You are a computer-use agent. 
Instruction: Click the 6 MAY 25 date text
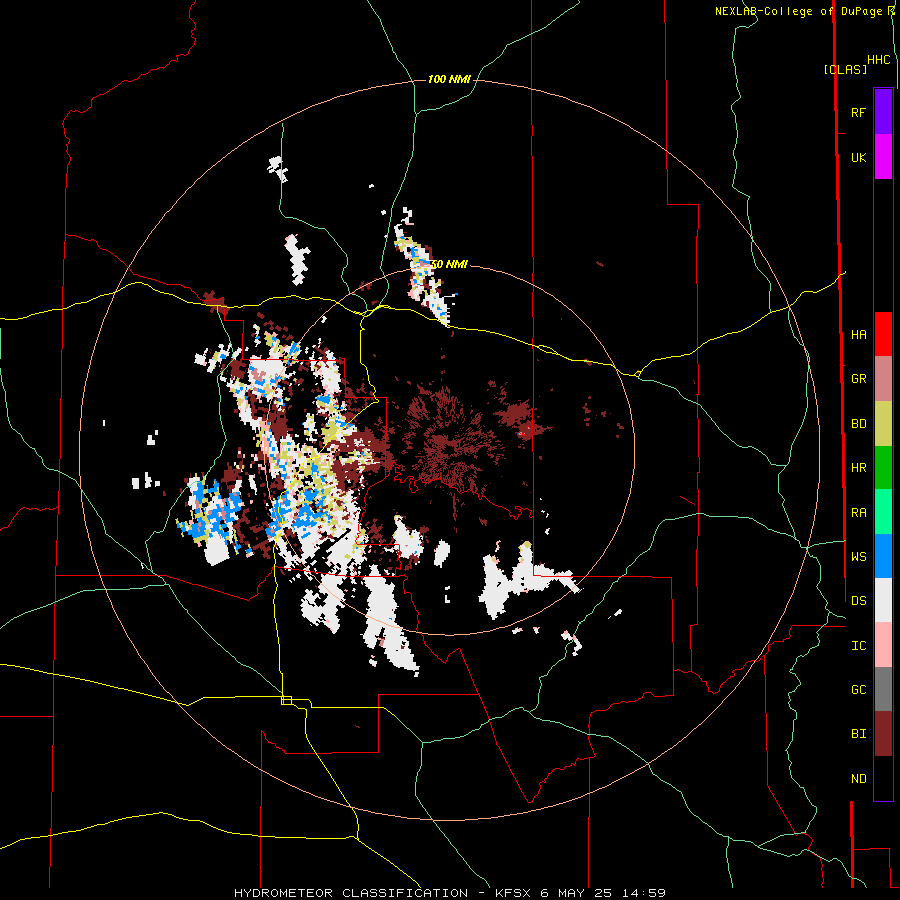coord(577,893)
